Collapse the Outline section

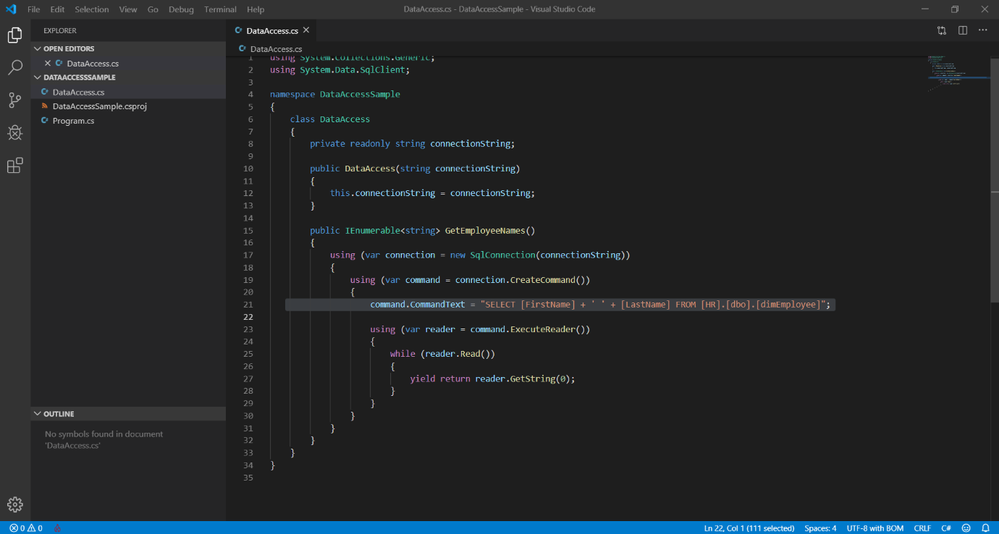pos(38,414)
